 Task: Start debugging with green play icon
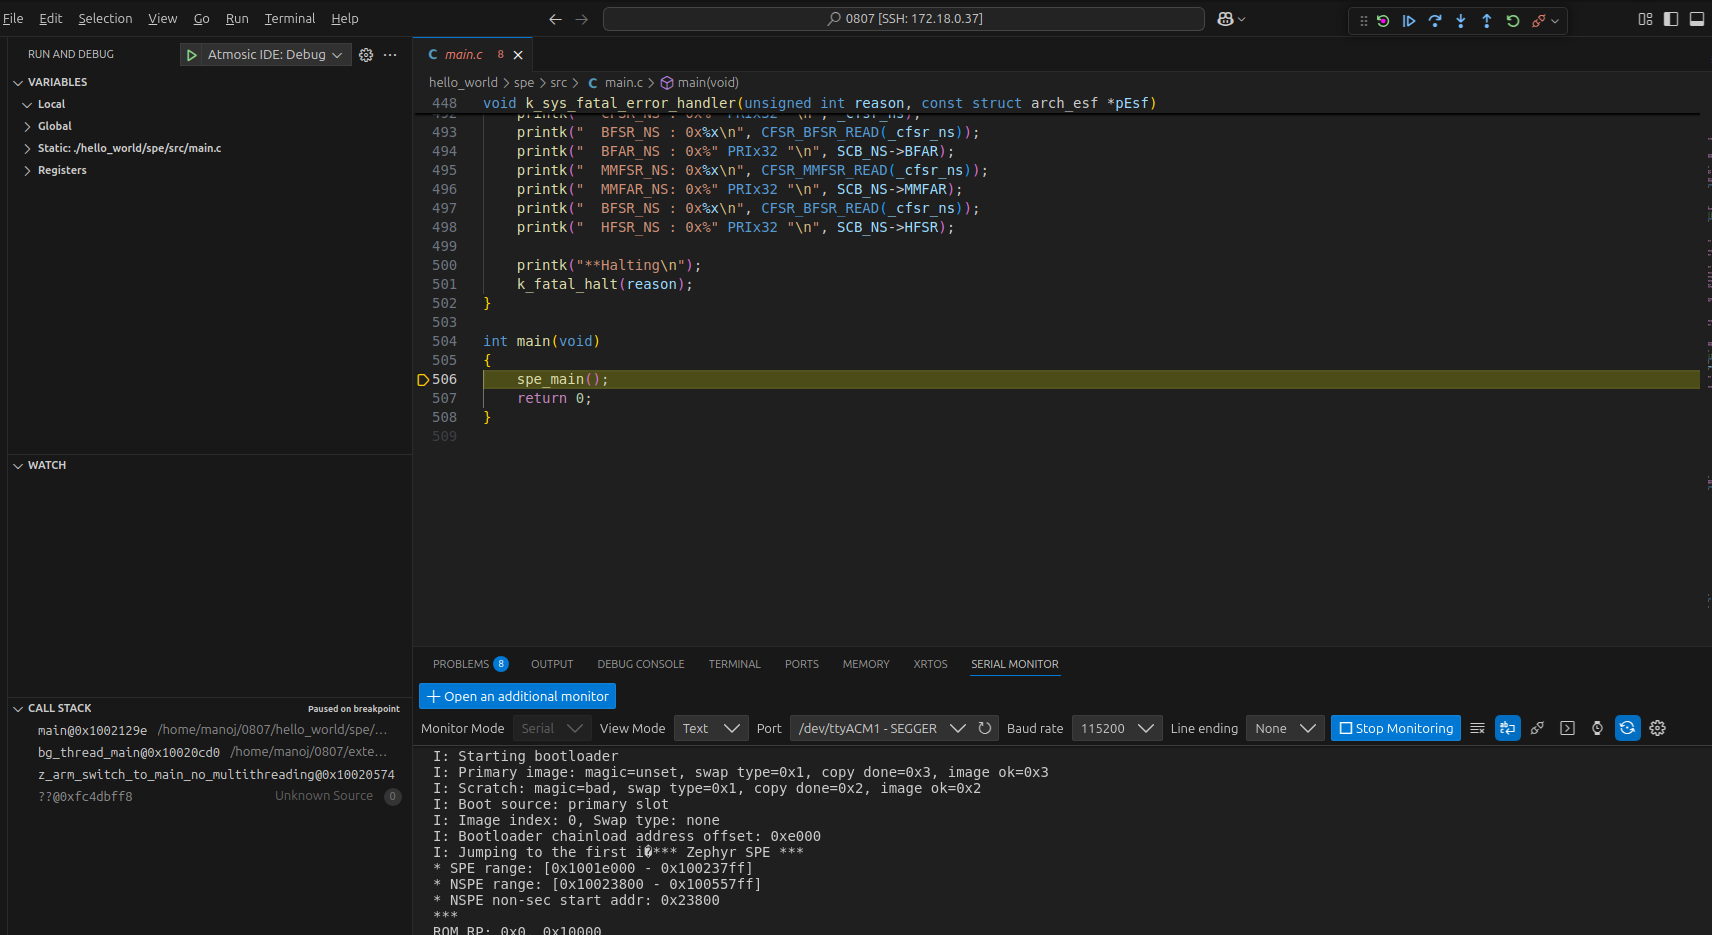pos(192,55)
